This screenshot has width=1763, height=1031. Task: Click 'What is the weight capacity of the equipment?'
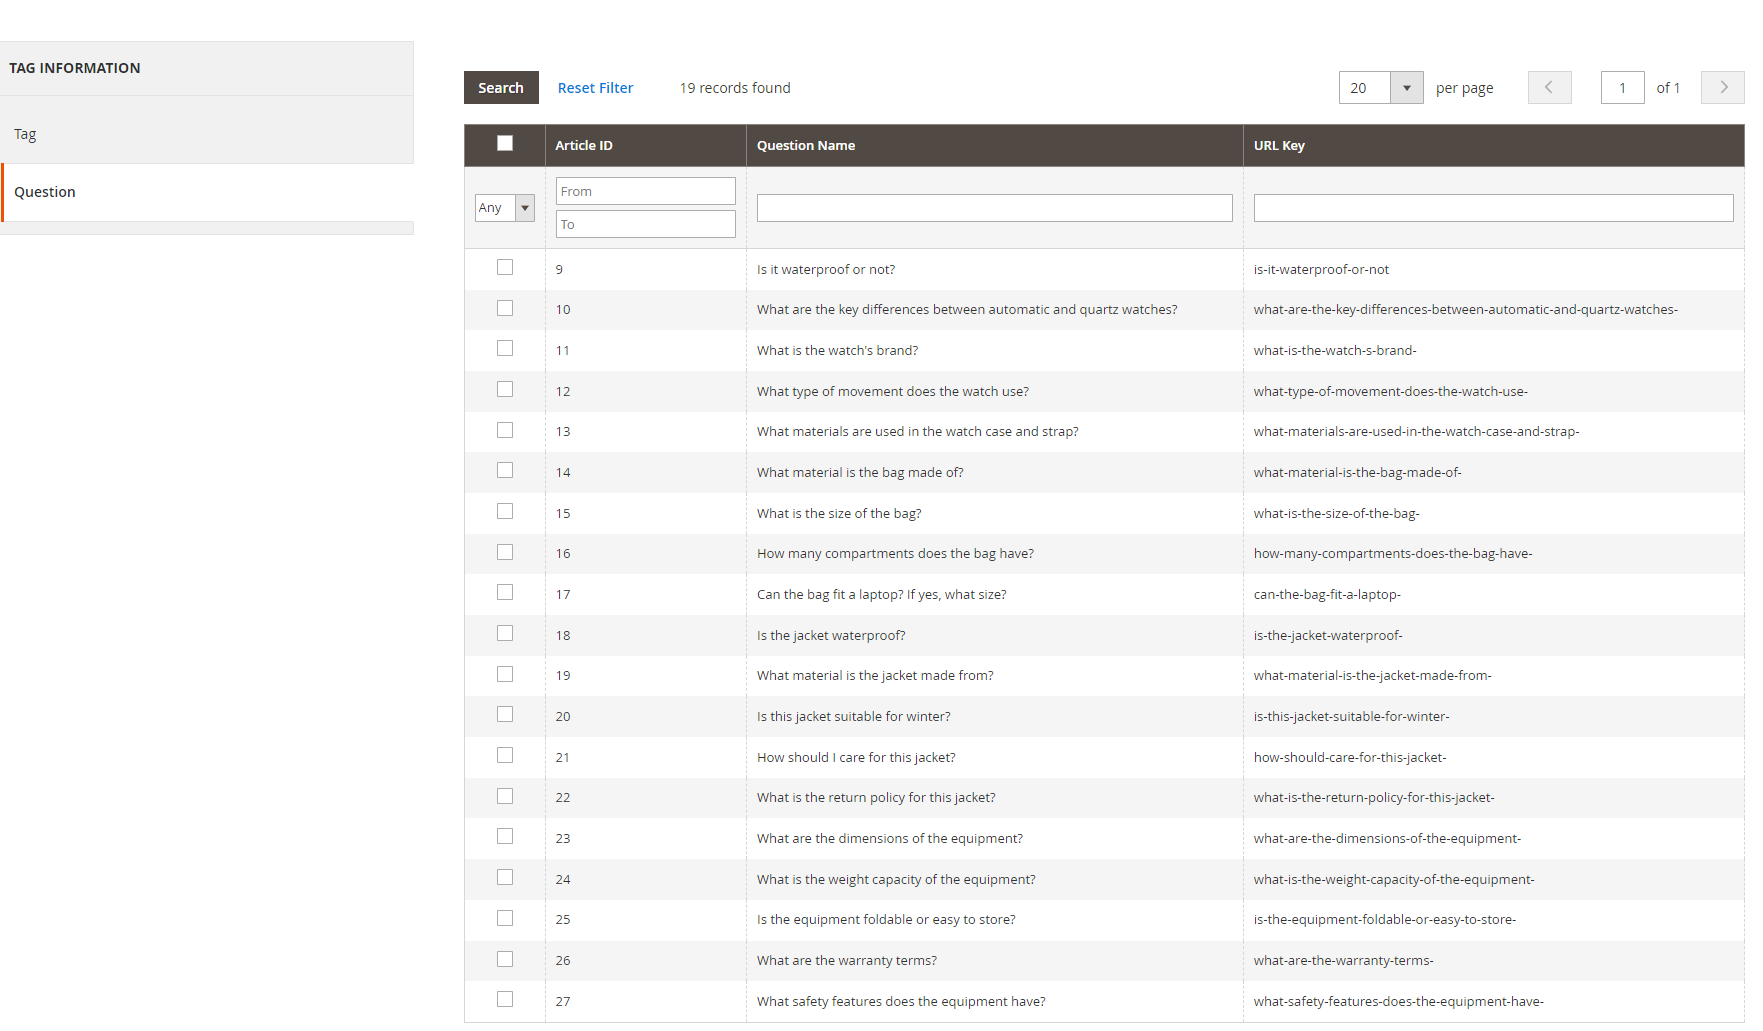[x=896, y=879]
